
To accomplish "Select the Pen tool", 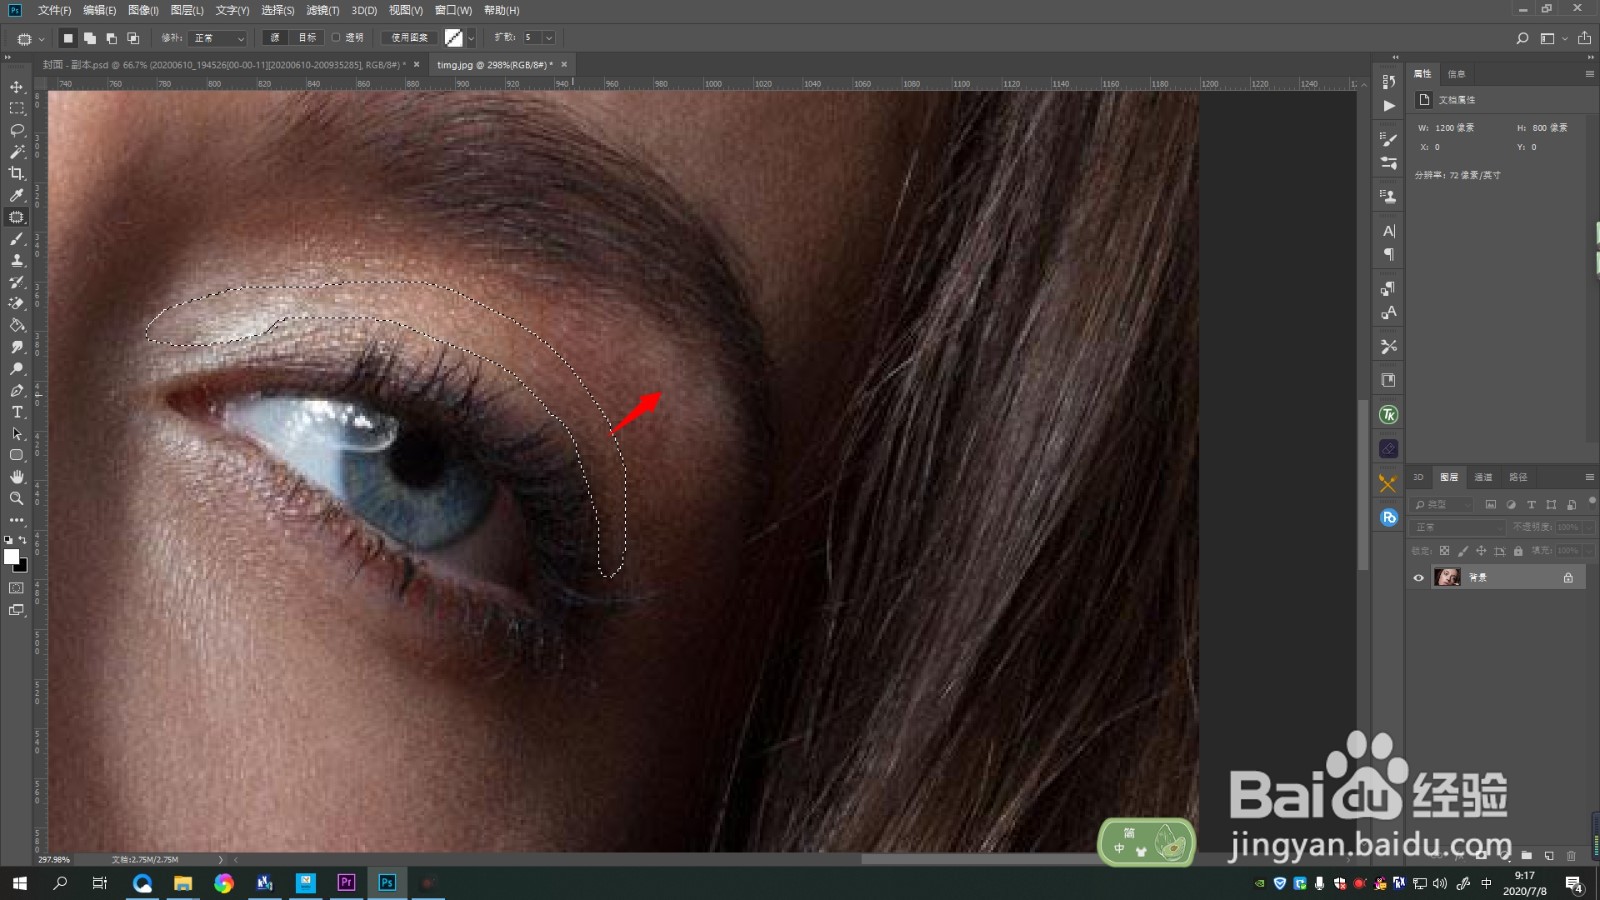I will (17, 391).
